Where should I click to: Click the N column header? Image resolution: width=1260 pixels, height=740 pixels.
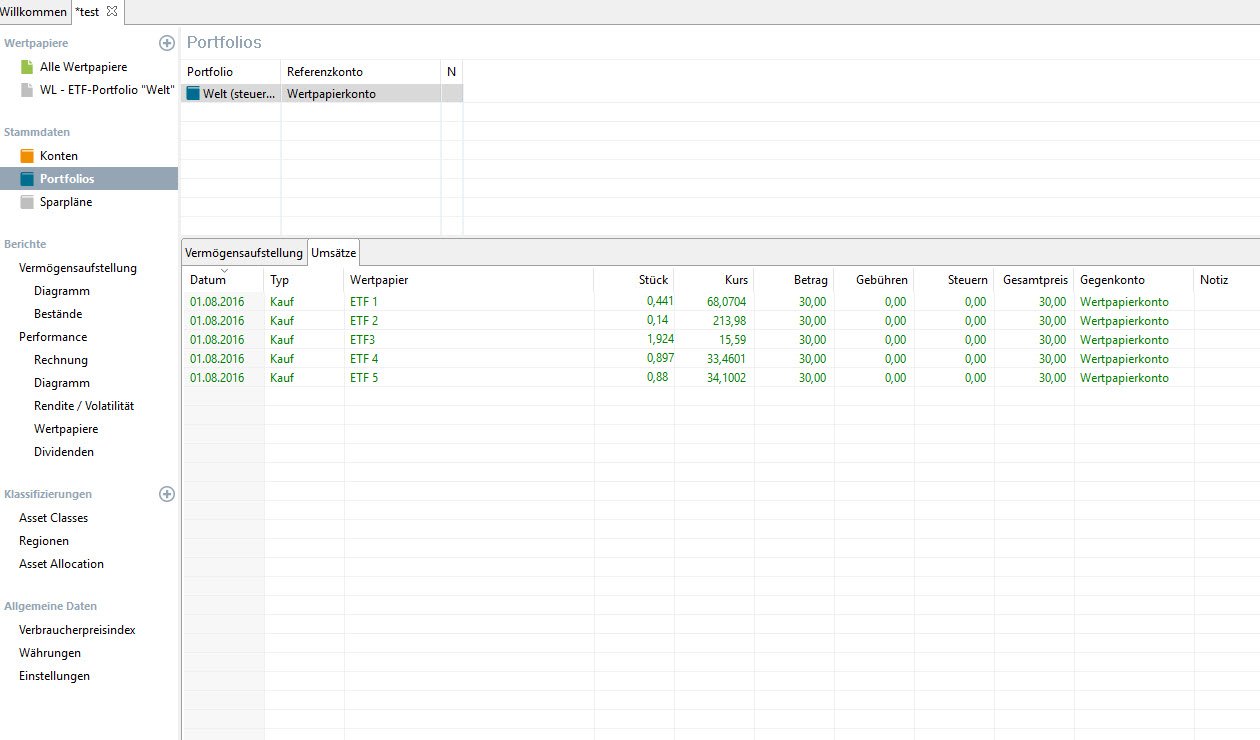[452, 72]
